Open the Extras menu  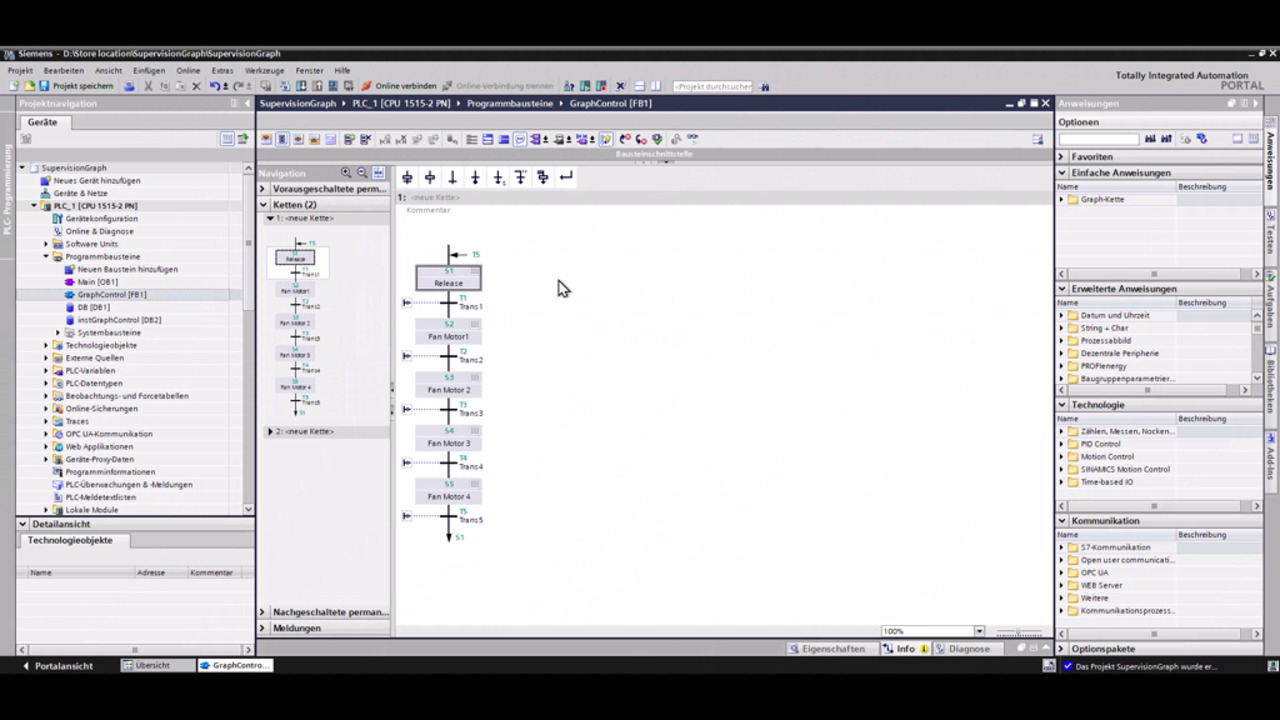(222, 71)
